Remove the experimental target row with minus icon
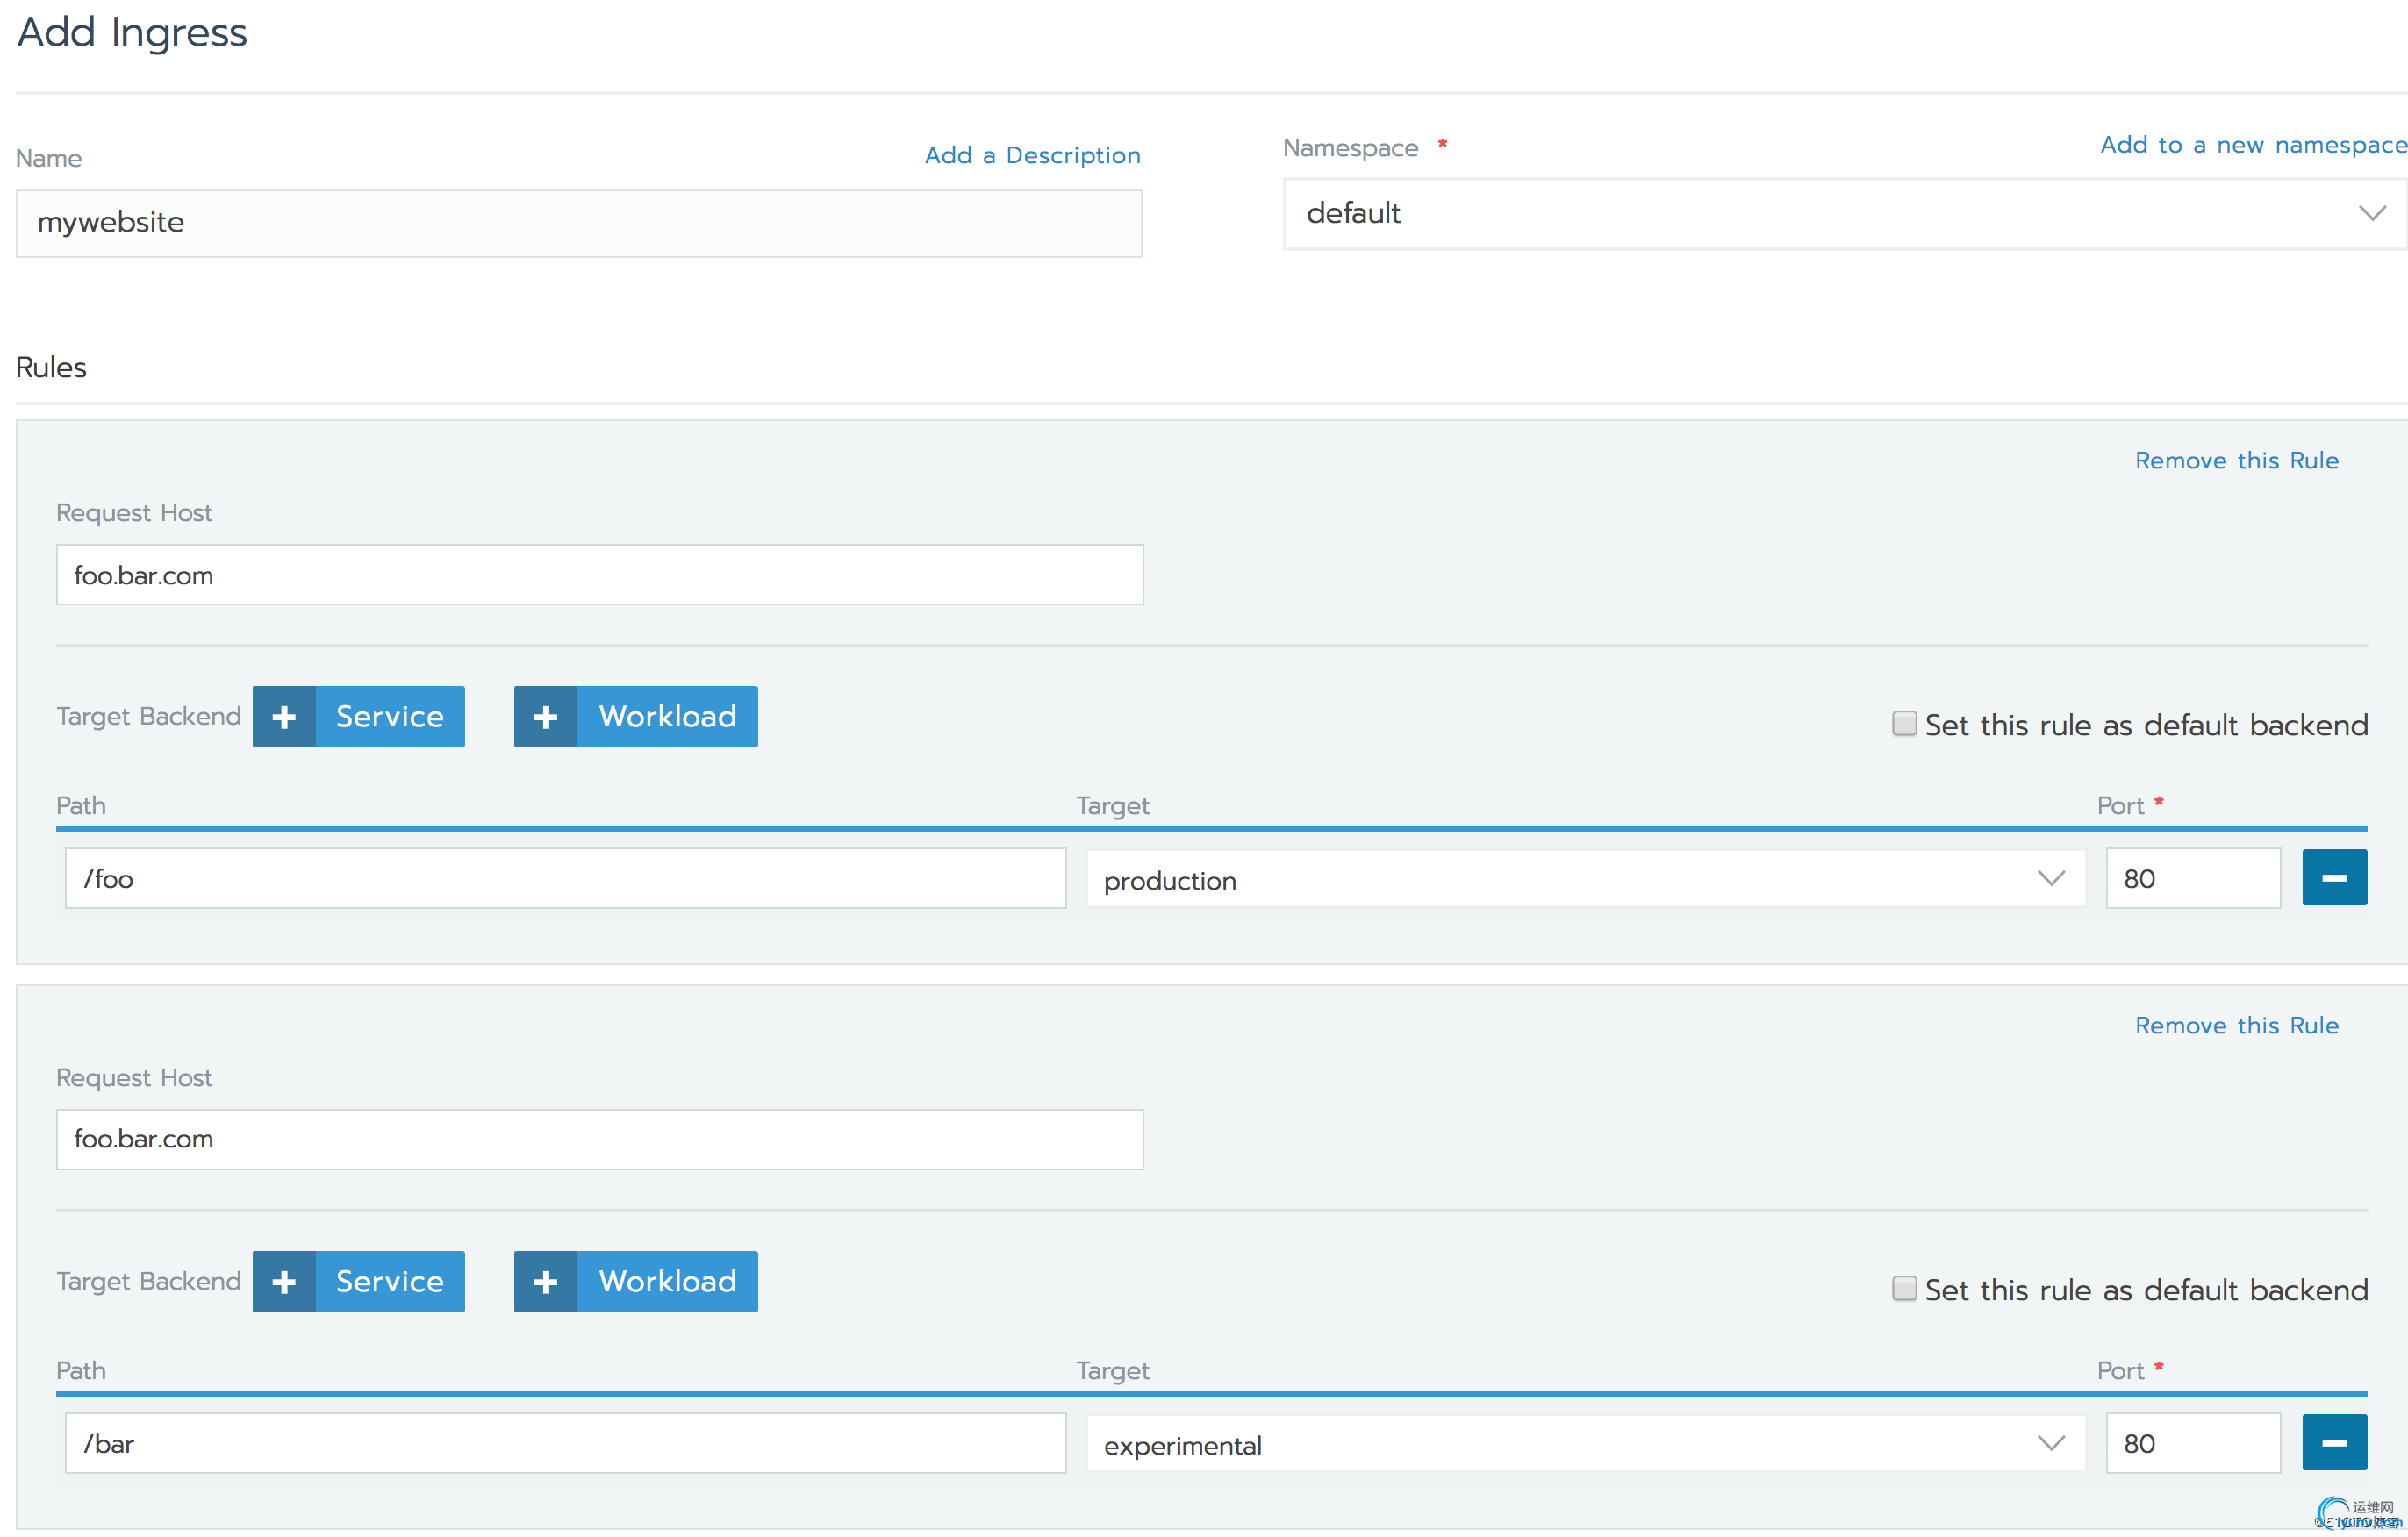Screen dimensions: 2408x1537 click(x=2334, y=1442)
